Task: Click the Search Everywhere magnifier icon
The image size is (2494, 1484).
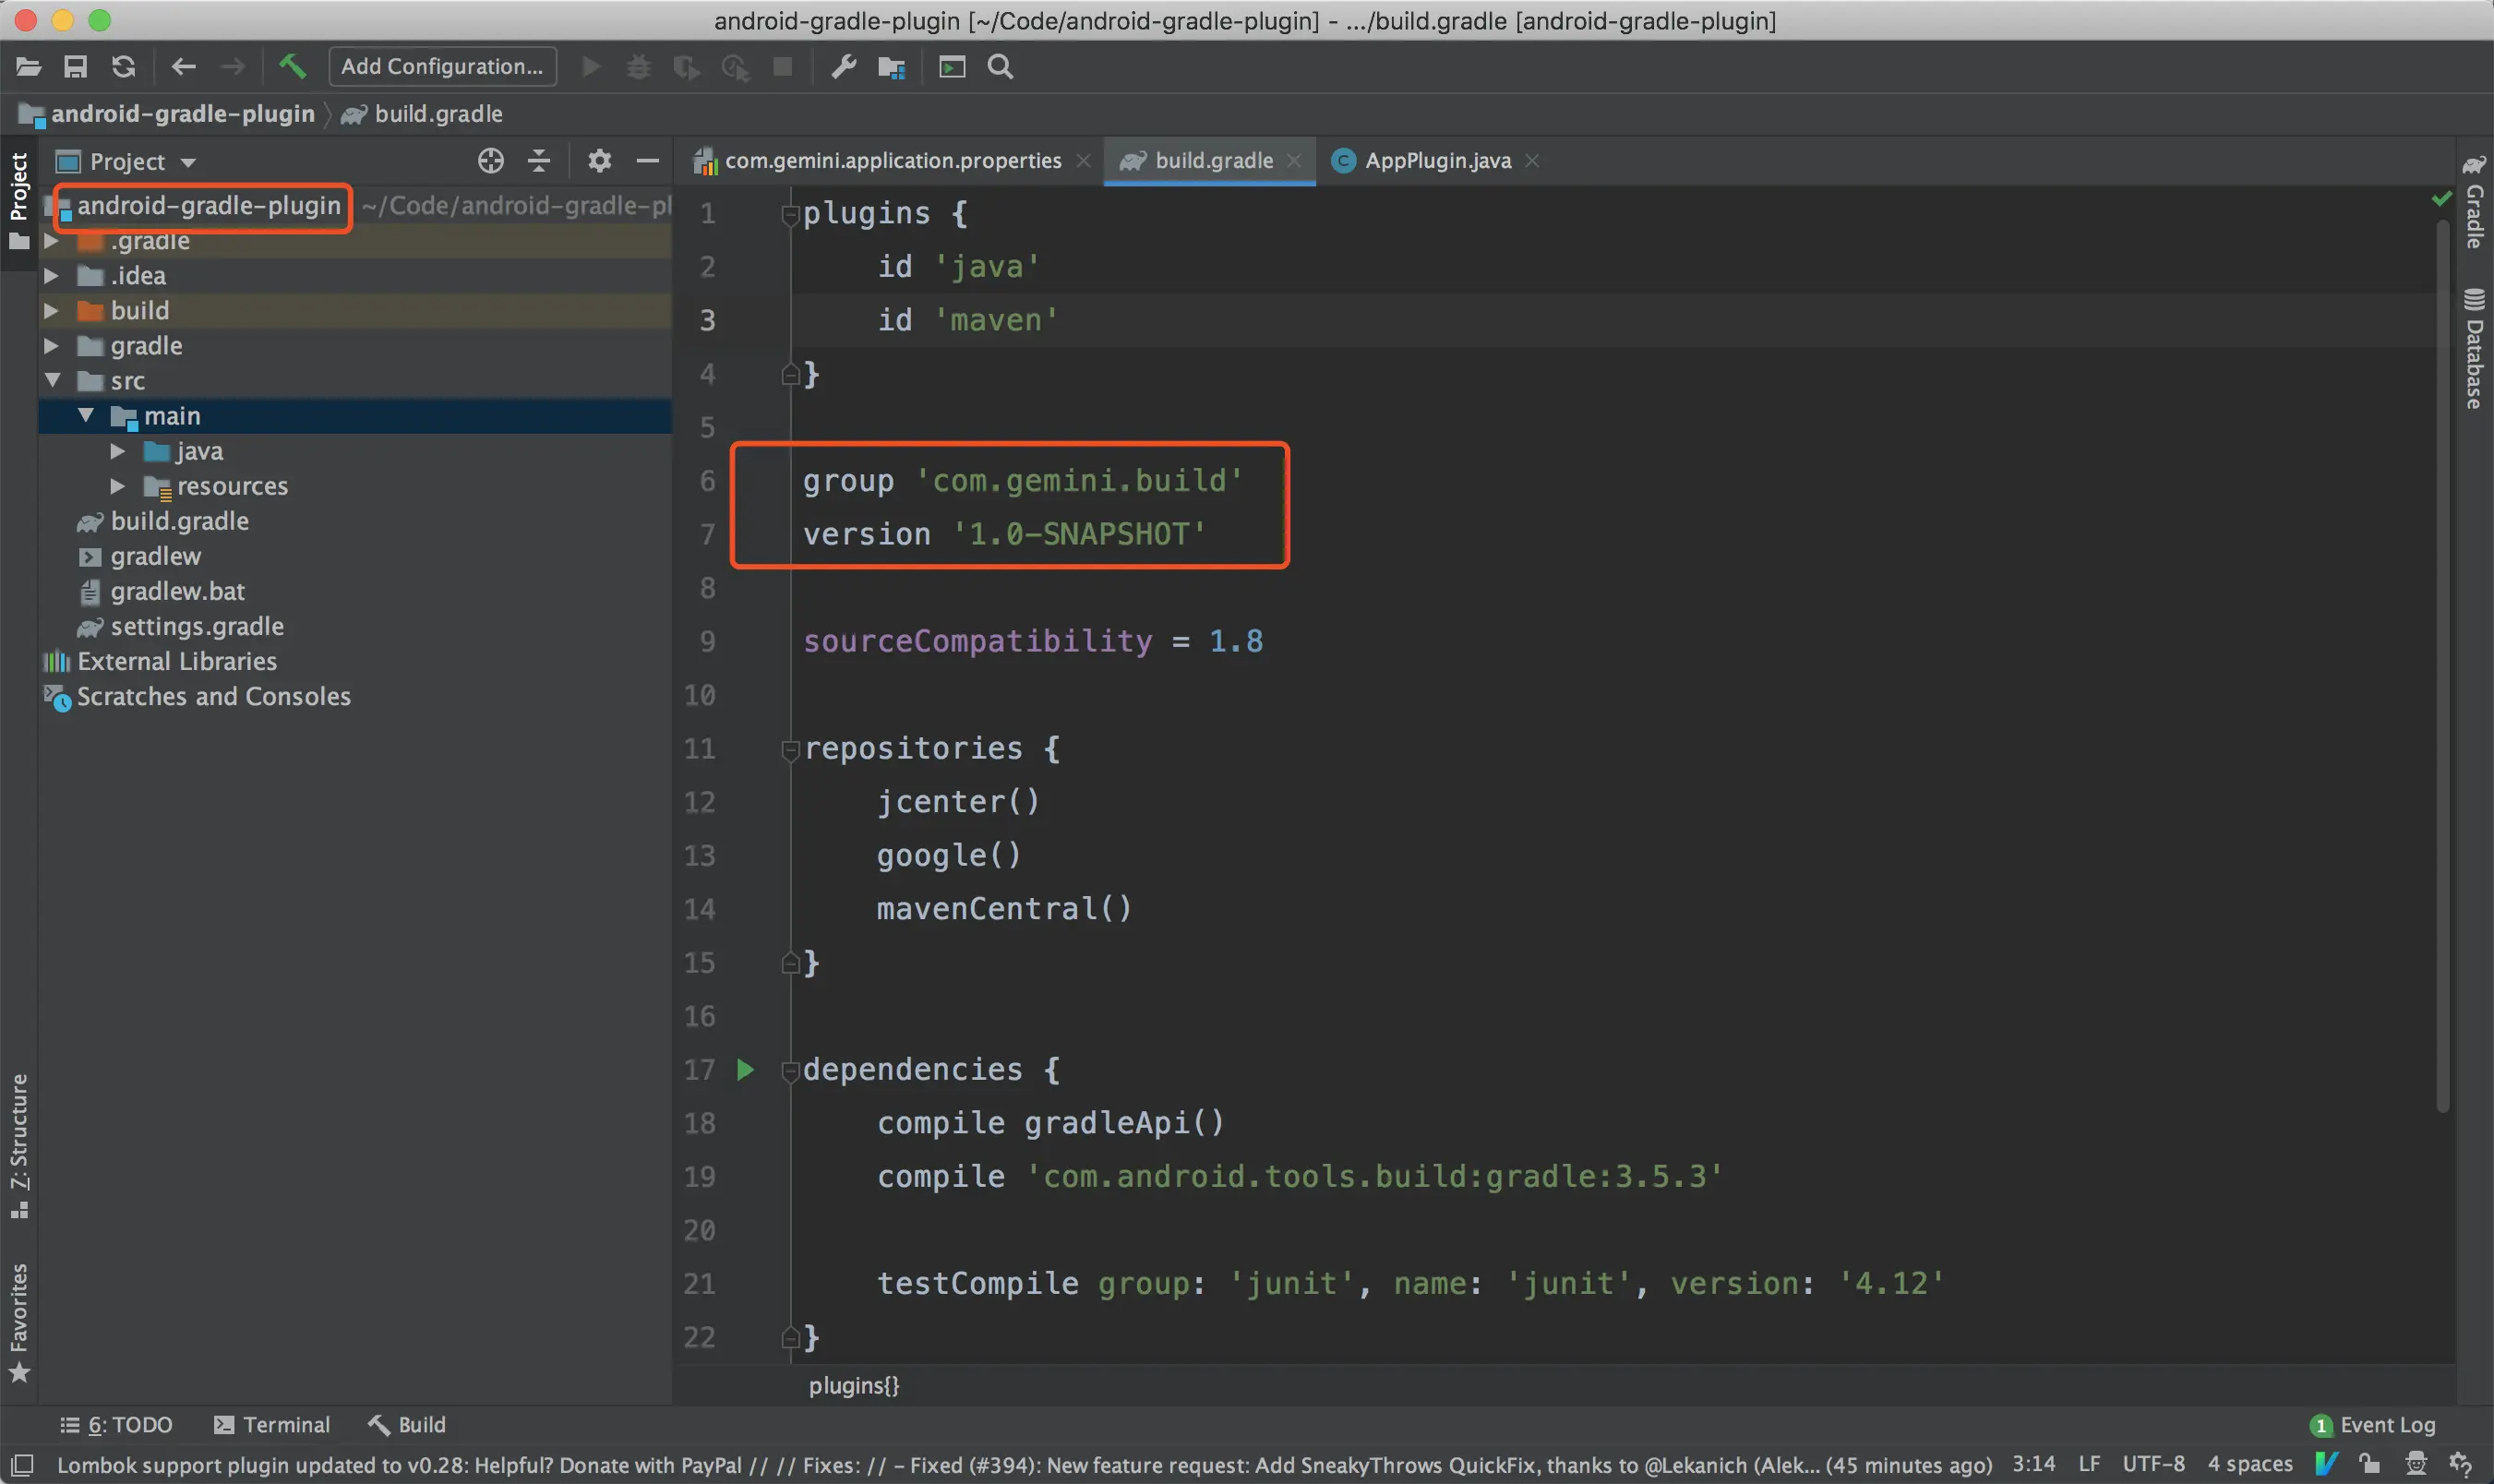Action: click(1000, 67)
